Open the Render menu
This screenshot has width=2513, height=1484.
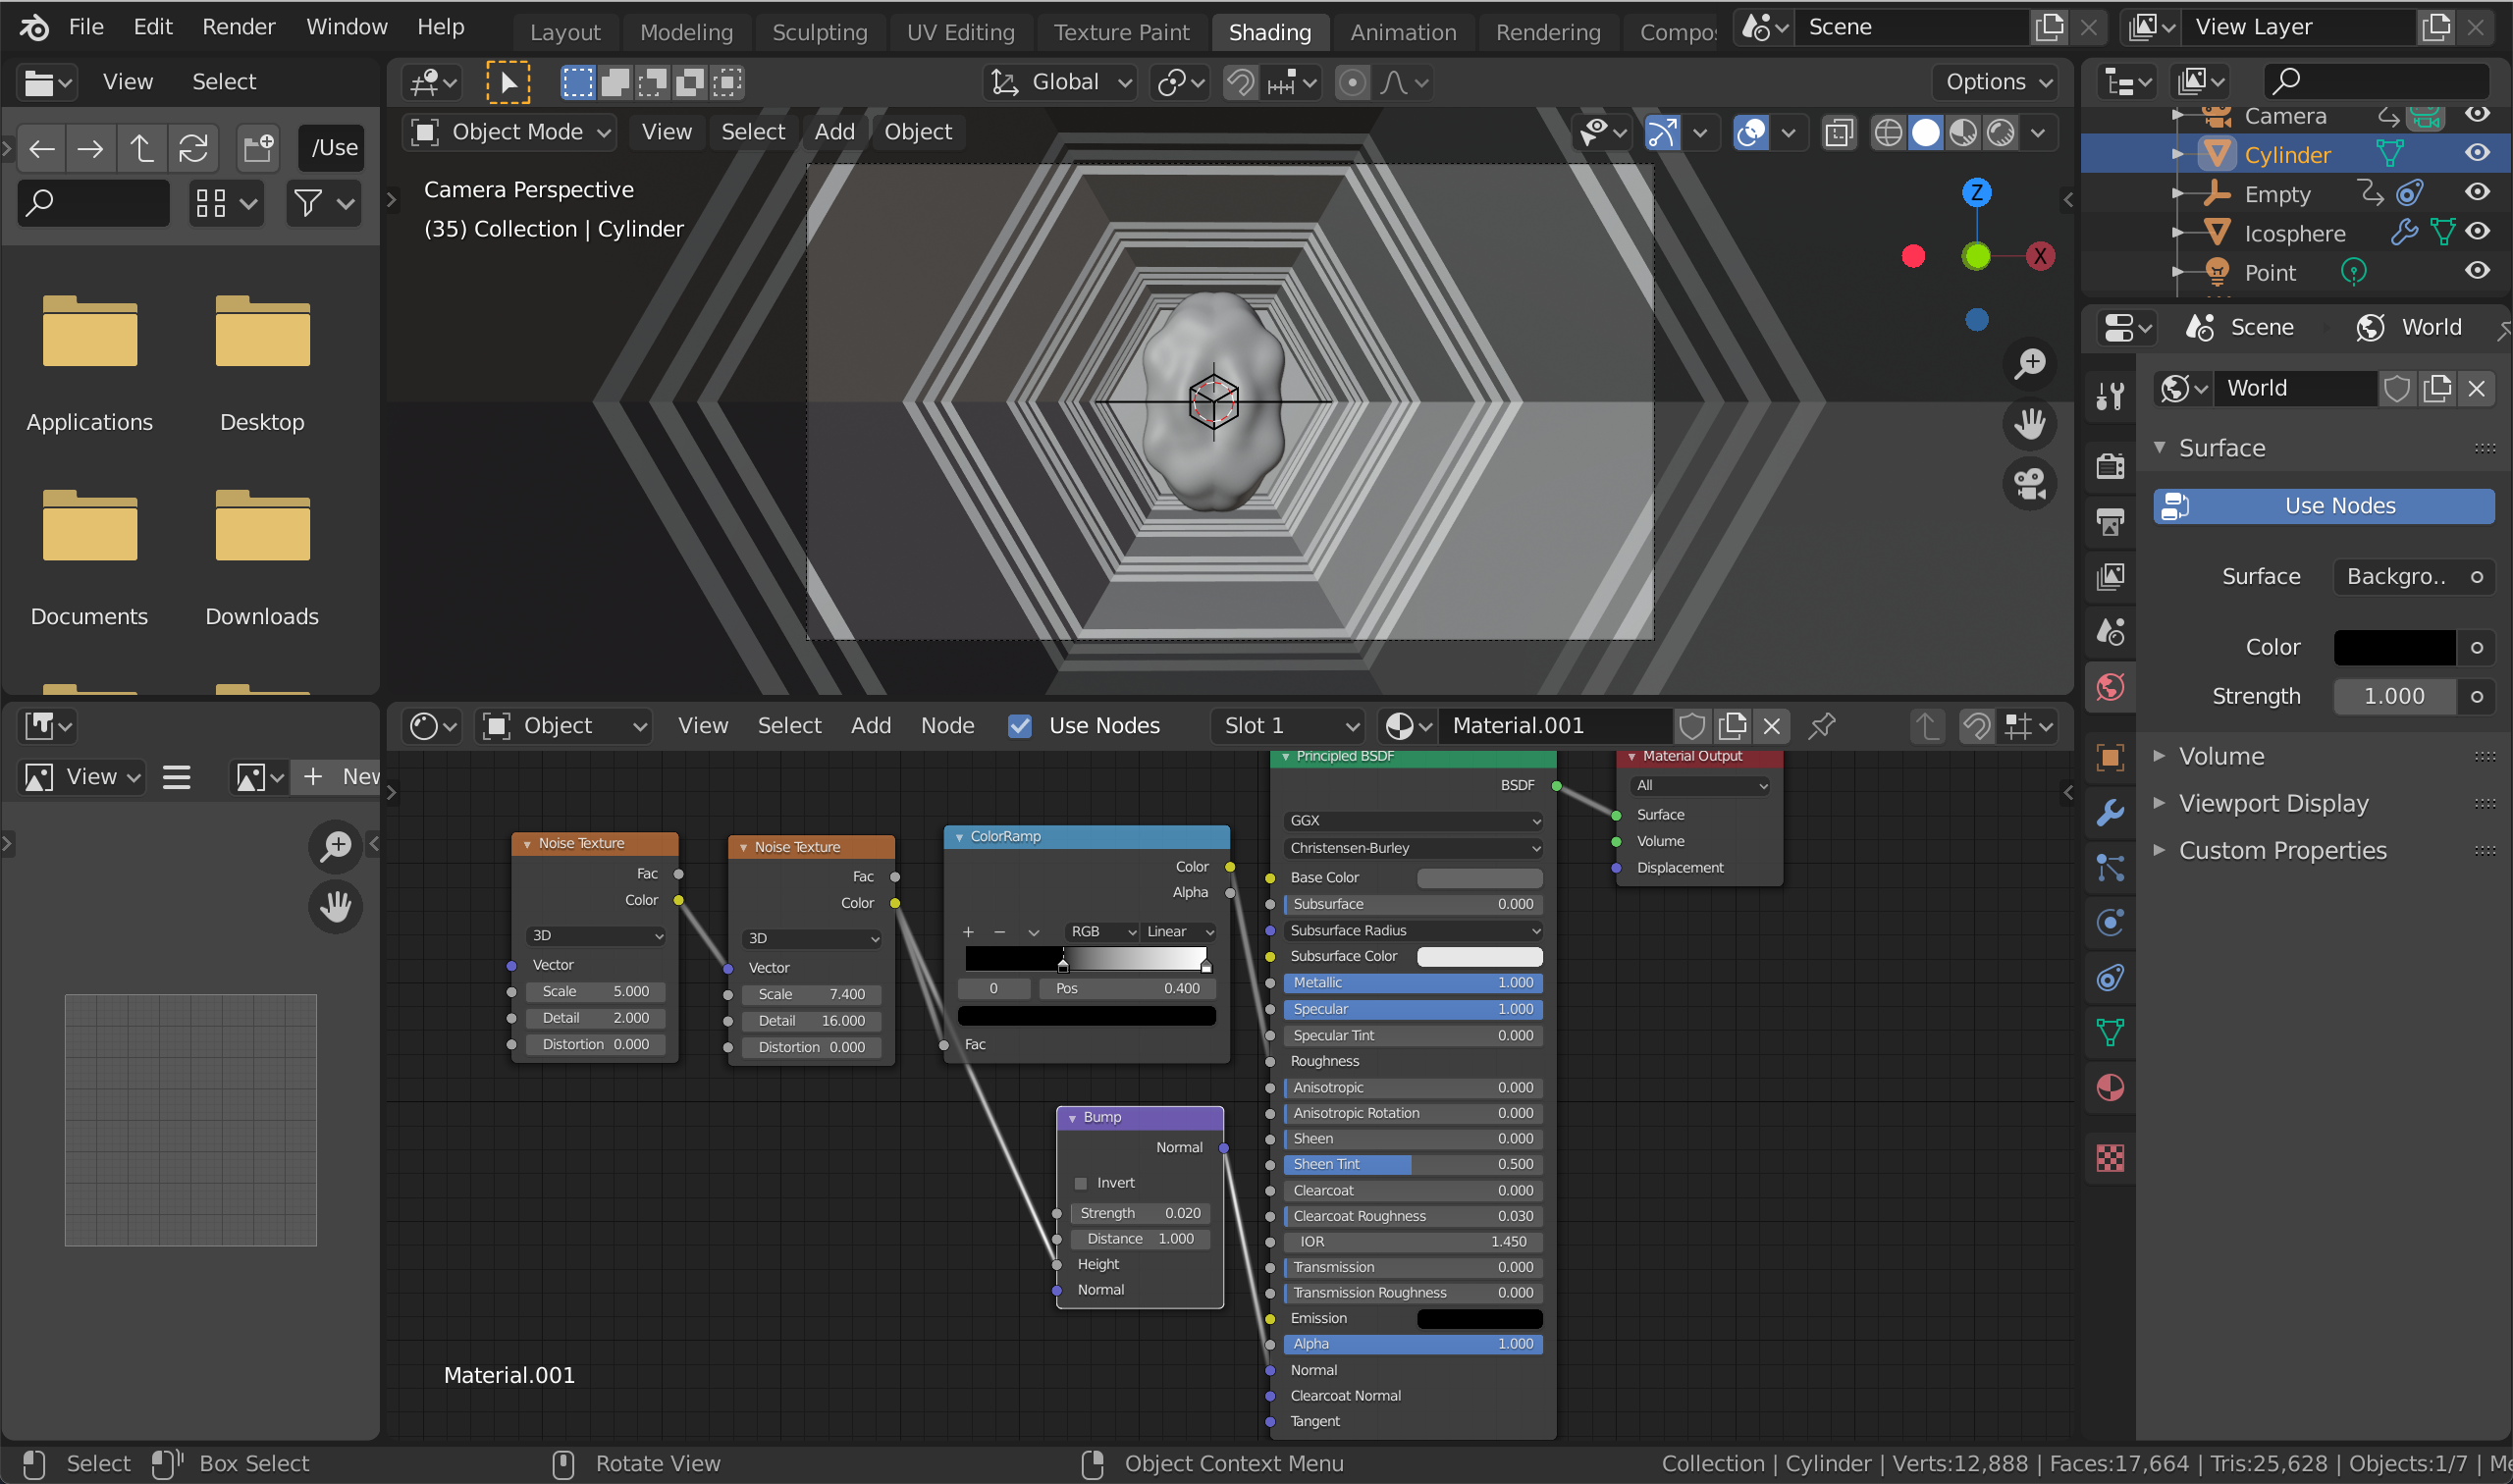238,27
